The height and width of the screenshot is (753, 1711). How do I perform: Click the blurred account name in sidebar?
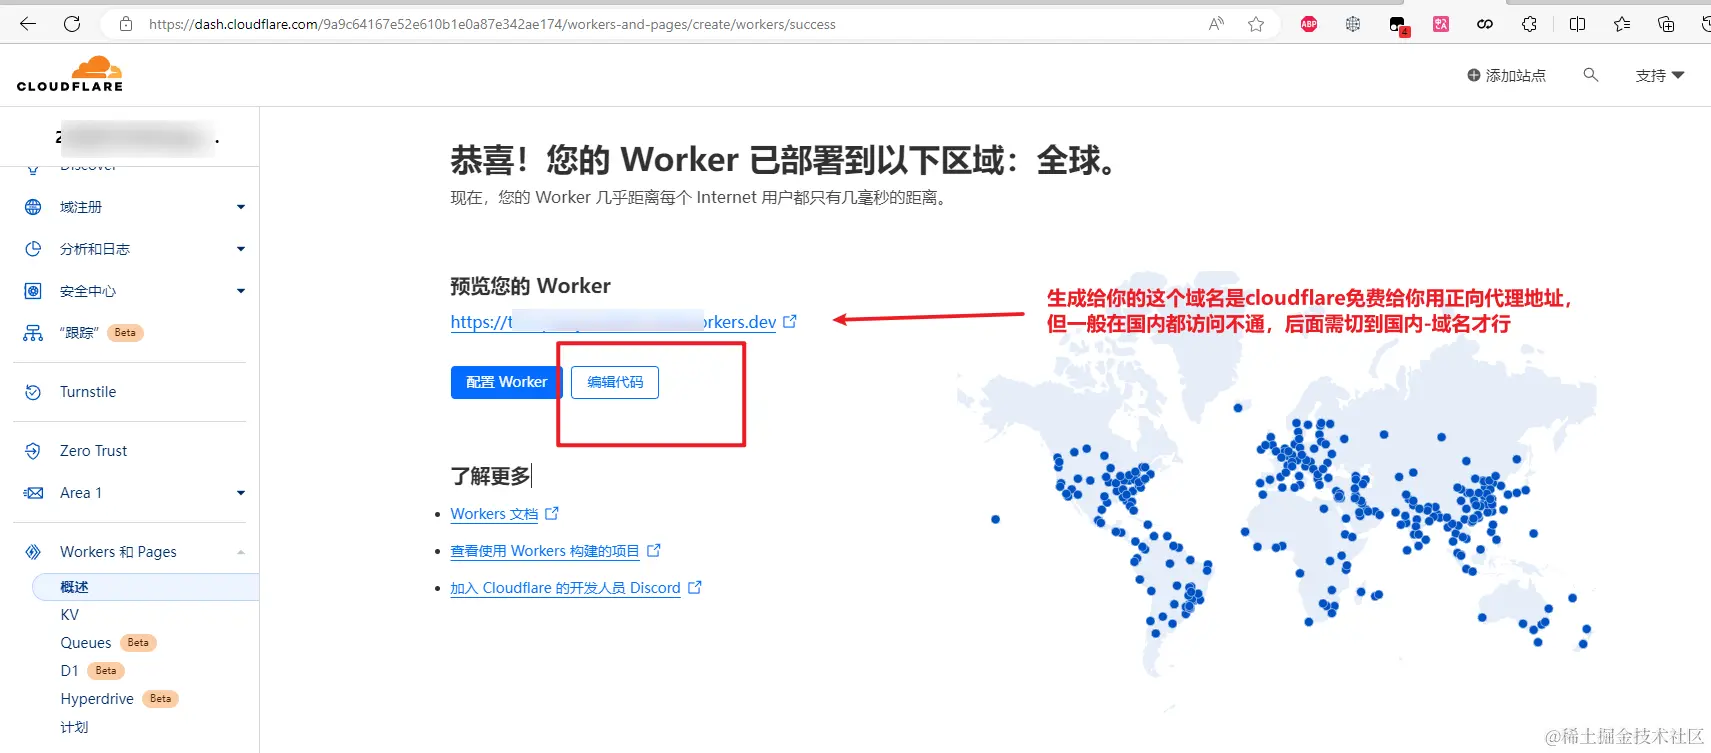[137, 138]
